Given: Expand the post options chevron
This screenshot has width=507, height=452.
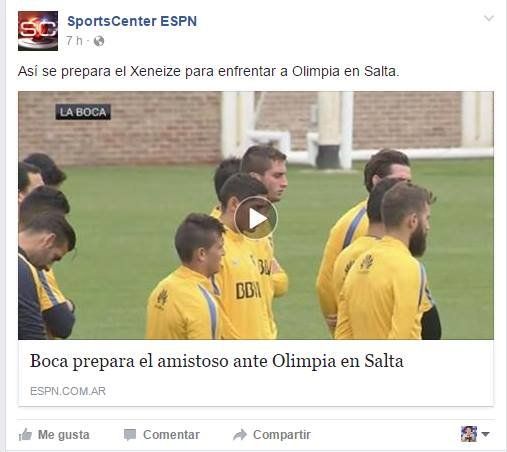Looking at the screenshot, I should (x=489, y=18).
